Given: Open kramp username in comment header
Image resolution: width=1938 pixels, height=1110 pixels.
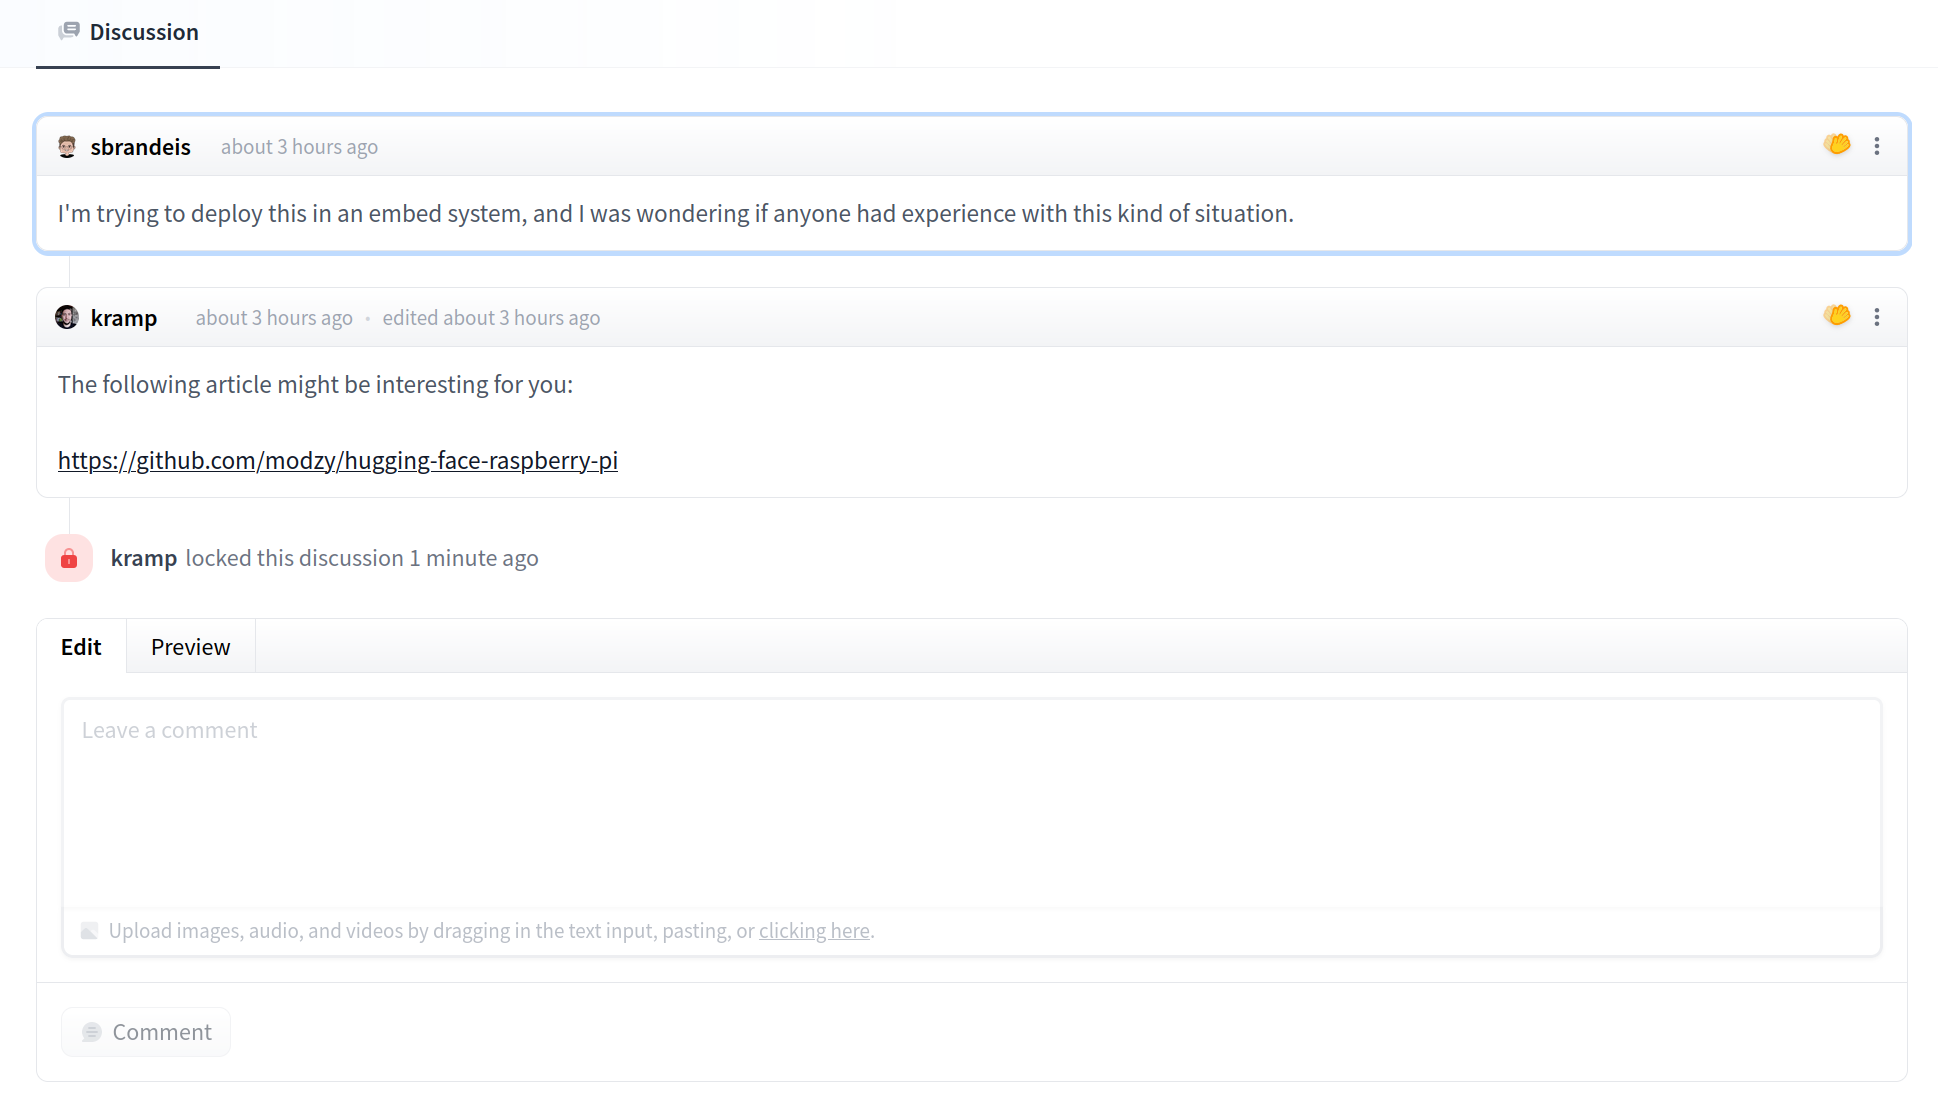Looking at the screenshot, I should pos(124,318).
